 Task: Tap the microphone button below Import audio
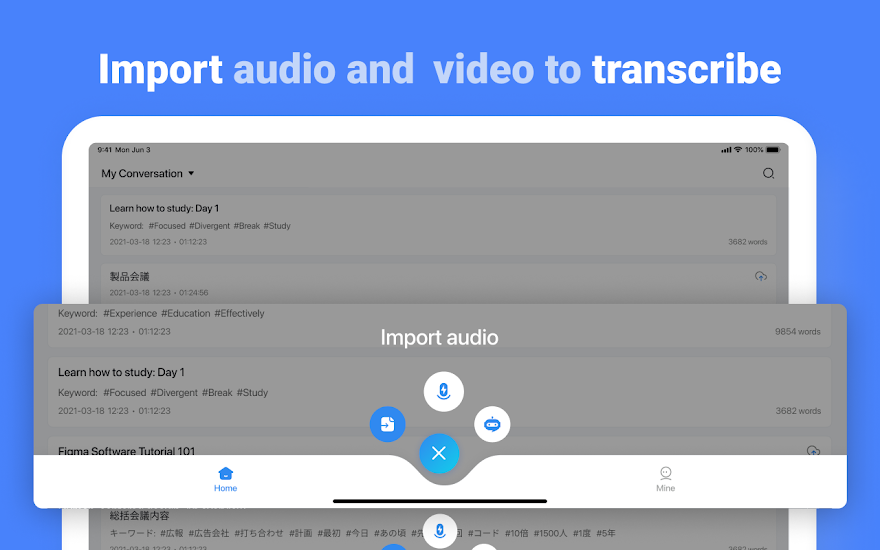point(443,391)
